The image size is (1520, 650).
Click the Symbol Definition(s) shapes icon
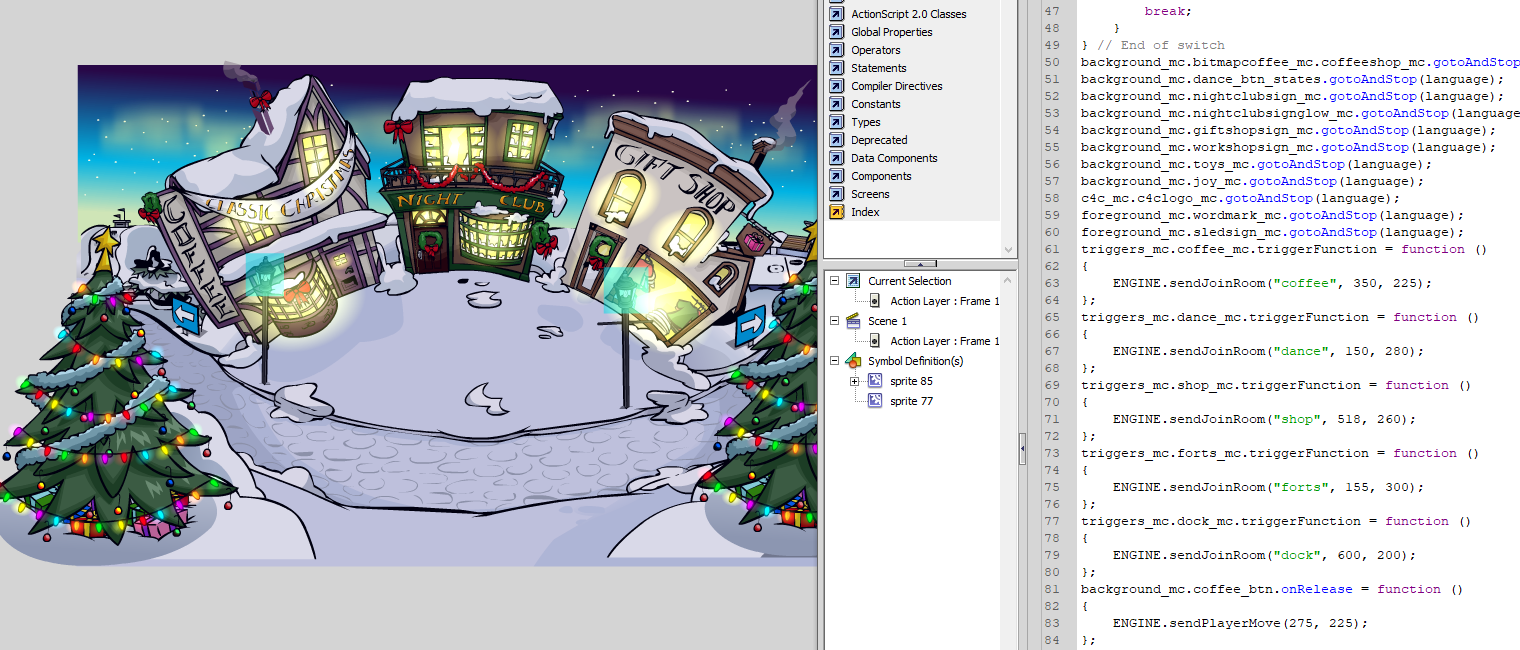[853, 361]
